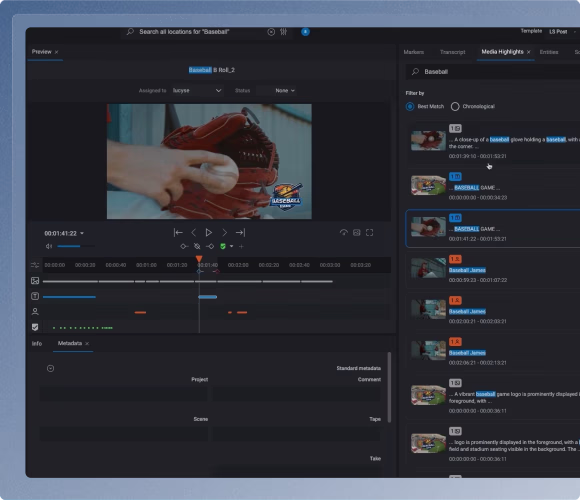
Task: Open the Baseball James highlight at 00:02:06:21
Action: coord(493,352)
